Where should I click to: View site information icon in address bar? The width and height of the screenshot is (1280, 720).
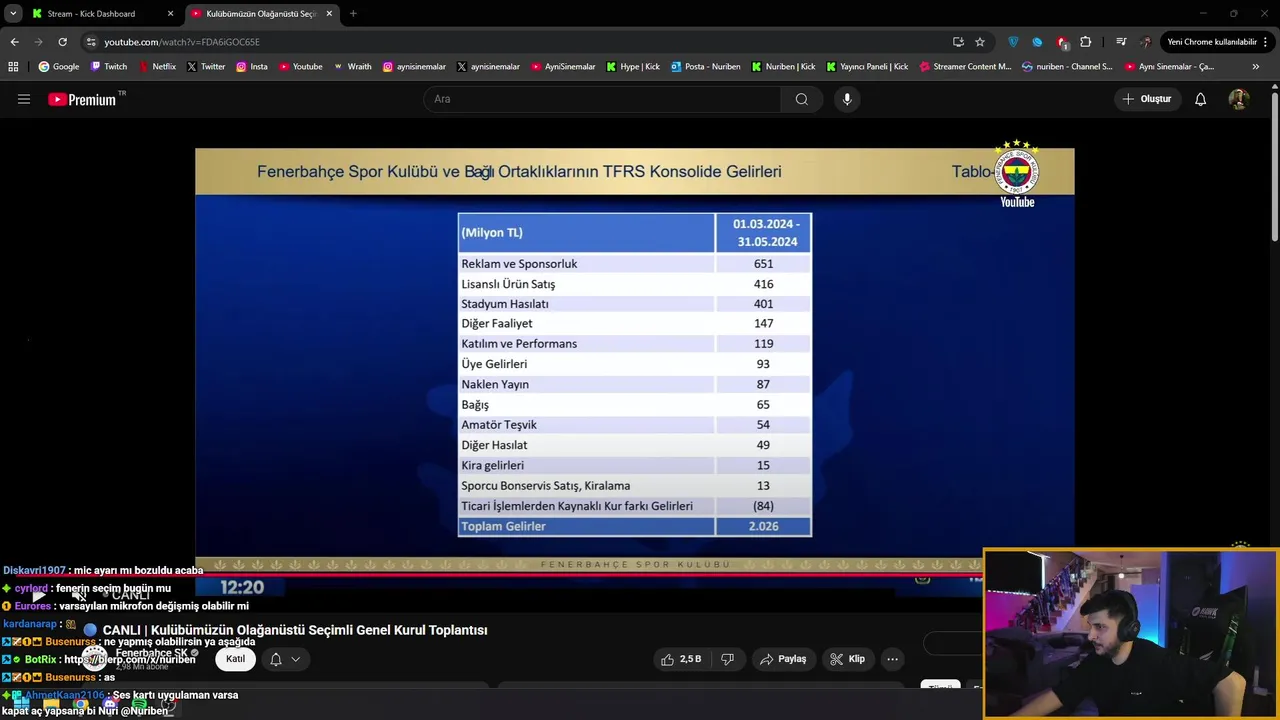click(x=91, y=42)
